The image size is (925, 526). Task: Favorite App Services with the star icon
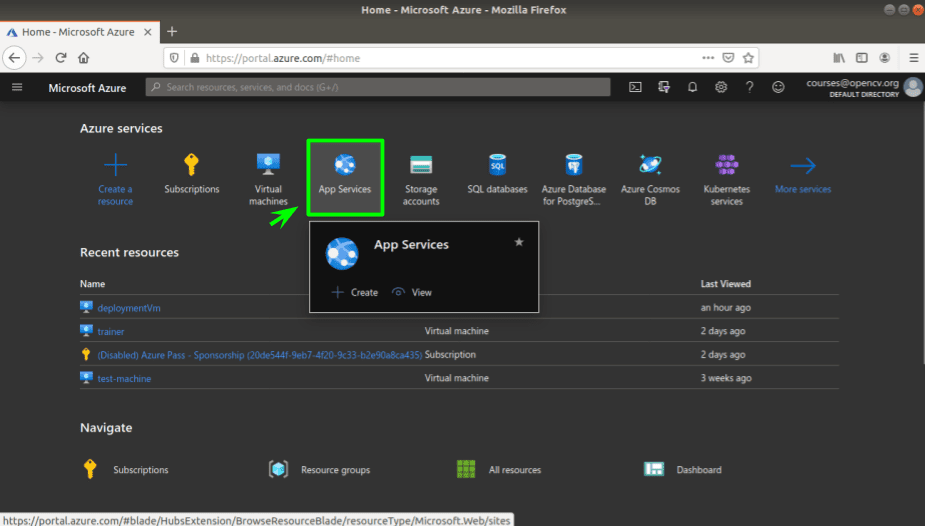(x=519, y=242)
